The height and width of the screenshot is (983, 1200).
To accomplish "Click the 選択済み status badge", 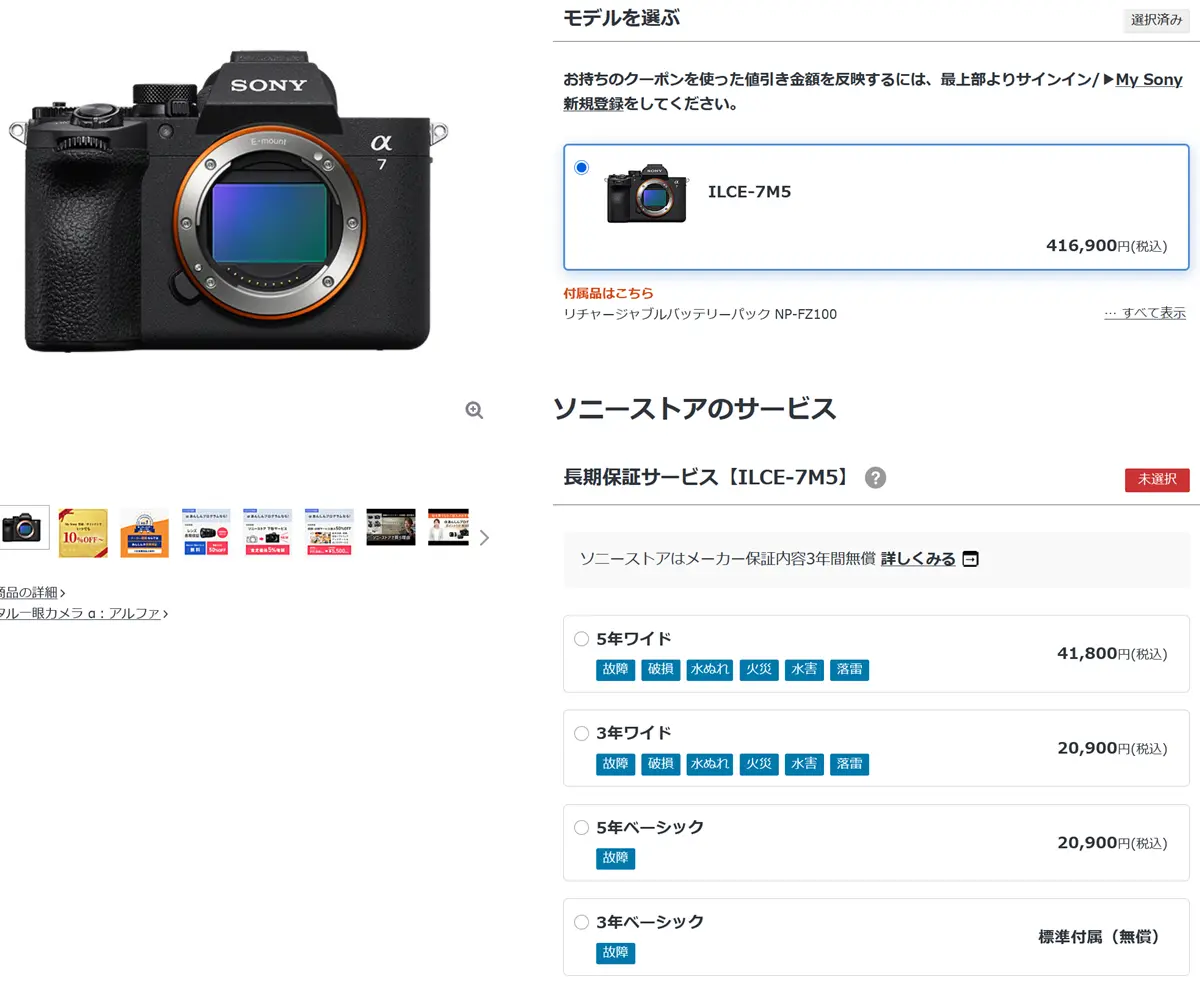I will (1156, 20).
